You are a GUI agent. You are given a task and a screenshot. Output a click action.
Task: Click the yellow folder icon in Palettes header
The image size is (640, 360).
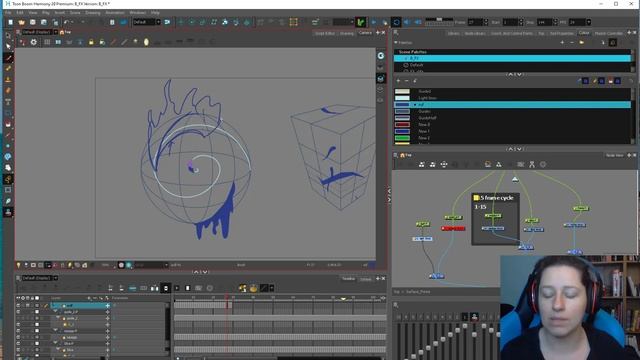point(582,42)
